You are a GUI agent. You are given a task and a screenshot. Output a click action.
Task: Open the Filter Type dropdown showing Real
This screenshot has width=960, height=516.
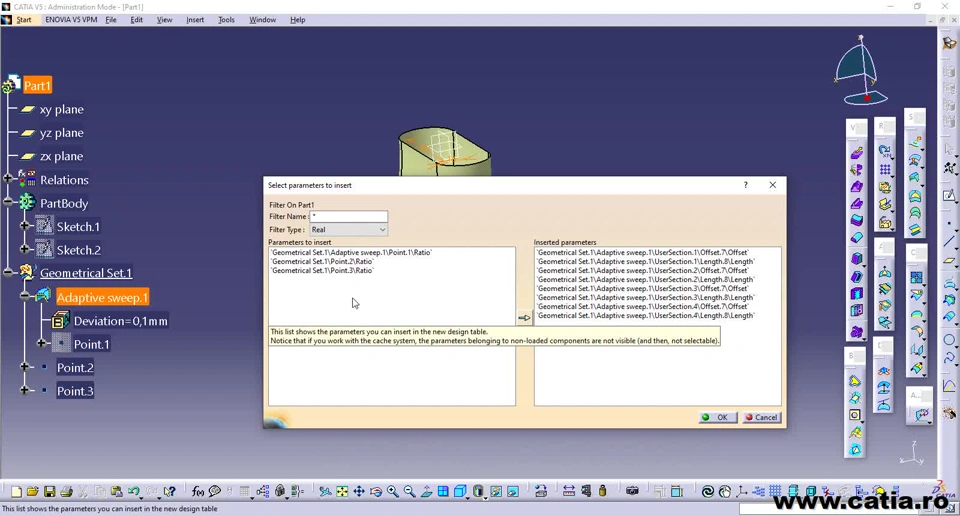(348, 230)
